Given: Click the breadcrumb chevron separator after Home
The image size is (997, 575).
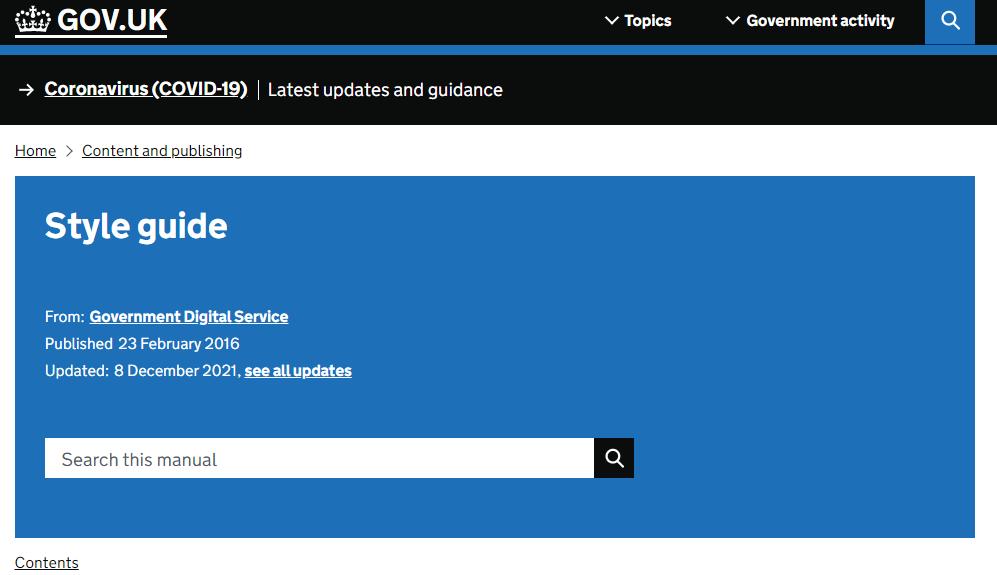Looking at the screenshot, I should pos(69,151).
